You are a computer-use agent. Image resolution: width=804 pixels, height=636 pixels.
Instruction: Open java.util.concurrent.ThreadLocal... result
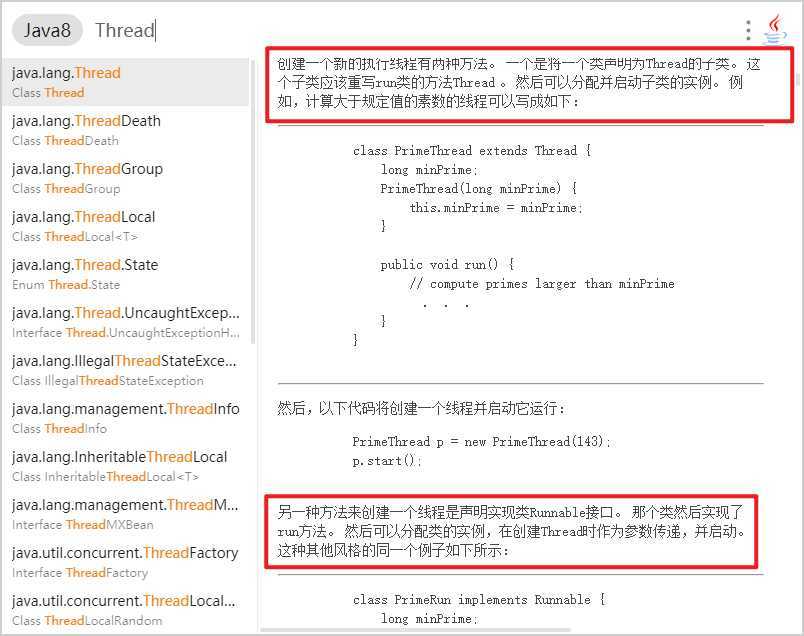click(x=126, y=610)
